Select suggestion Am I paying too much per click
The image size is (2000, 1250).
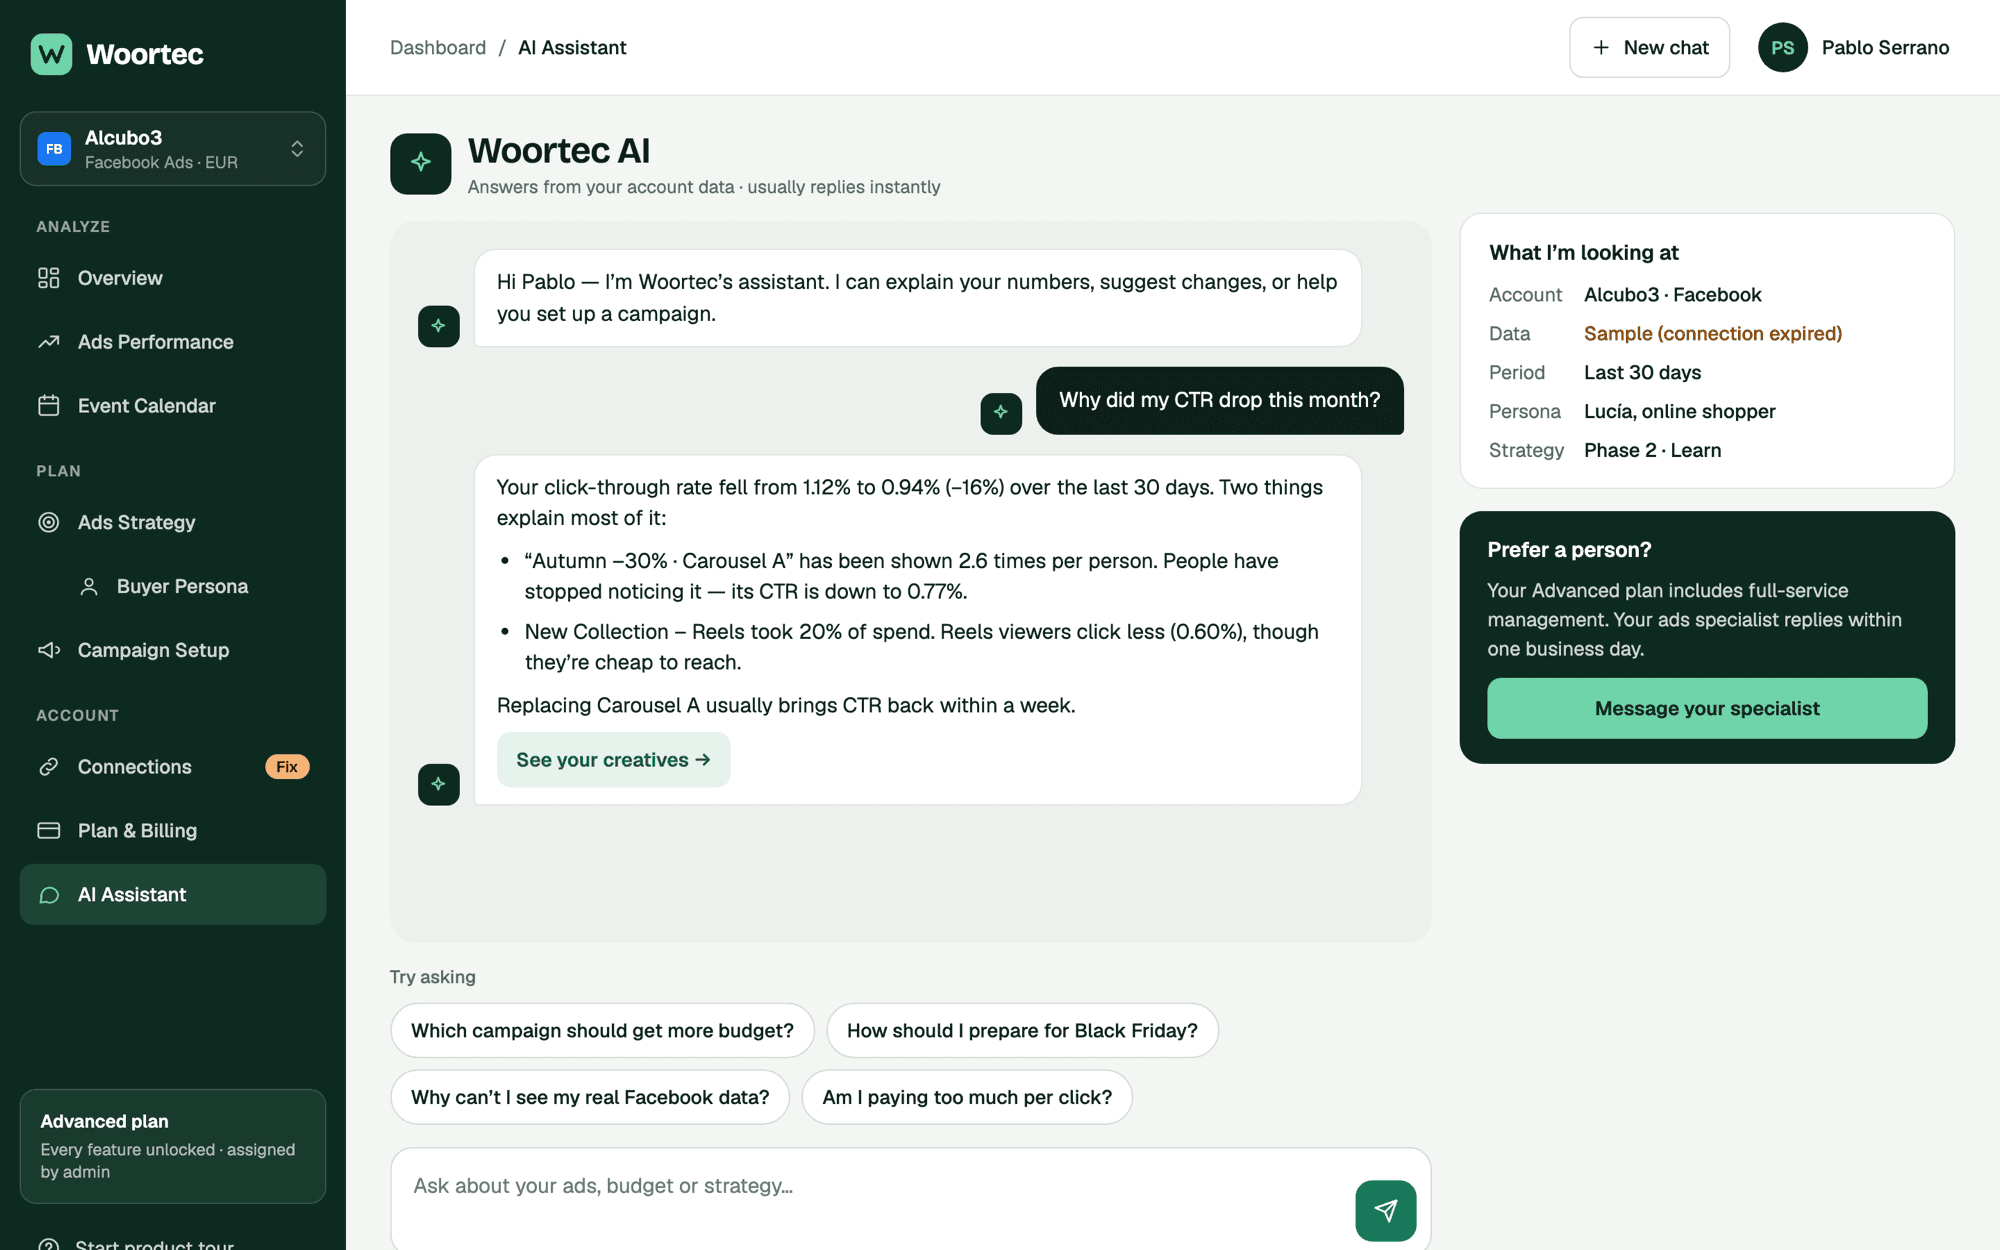(x=967, y=1097)
